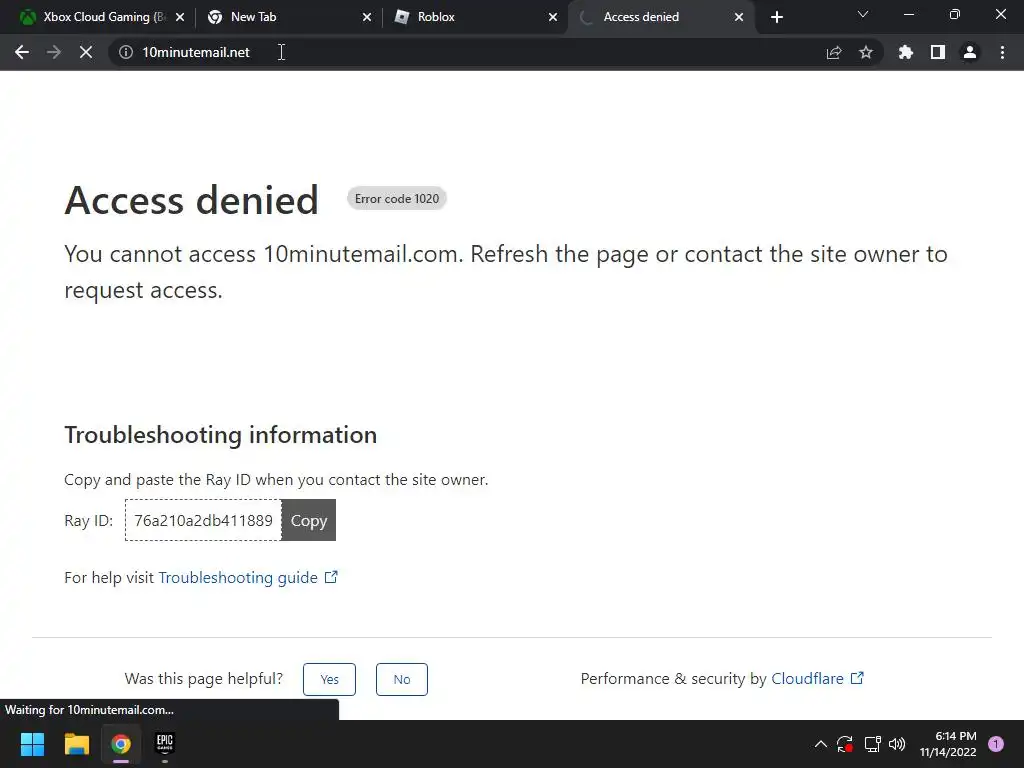Toggle the browser side panel

pyautogui.click(x=938, y=52)
